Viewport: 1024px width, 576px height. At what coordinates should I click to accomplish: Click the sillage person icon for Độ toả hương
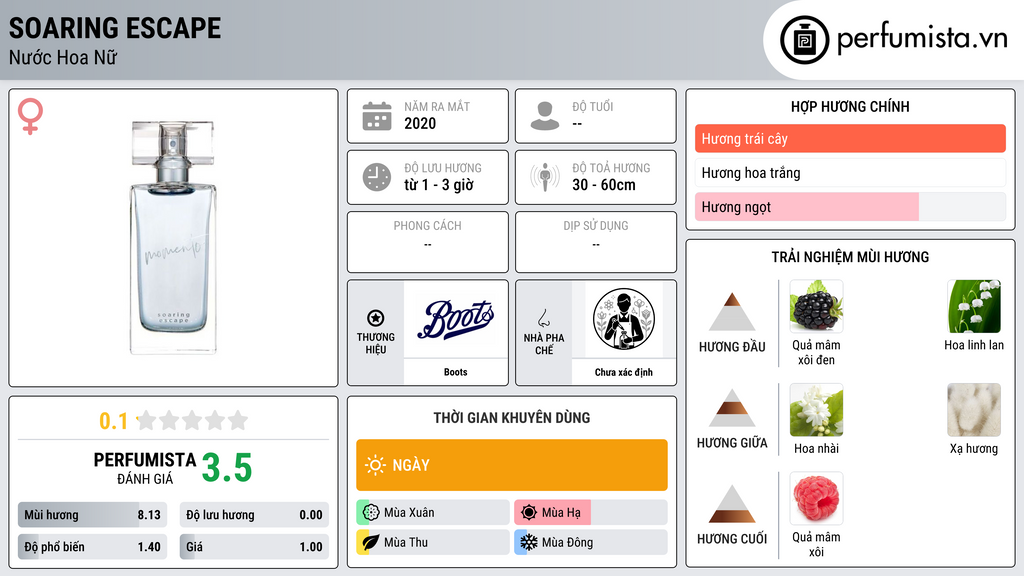(545, 177)
